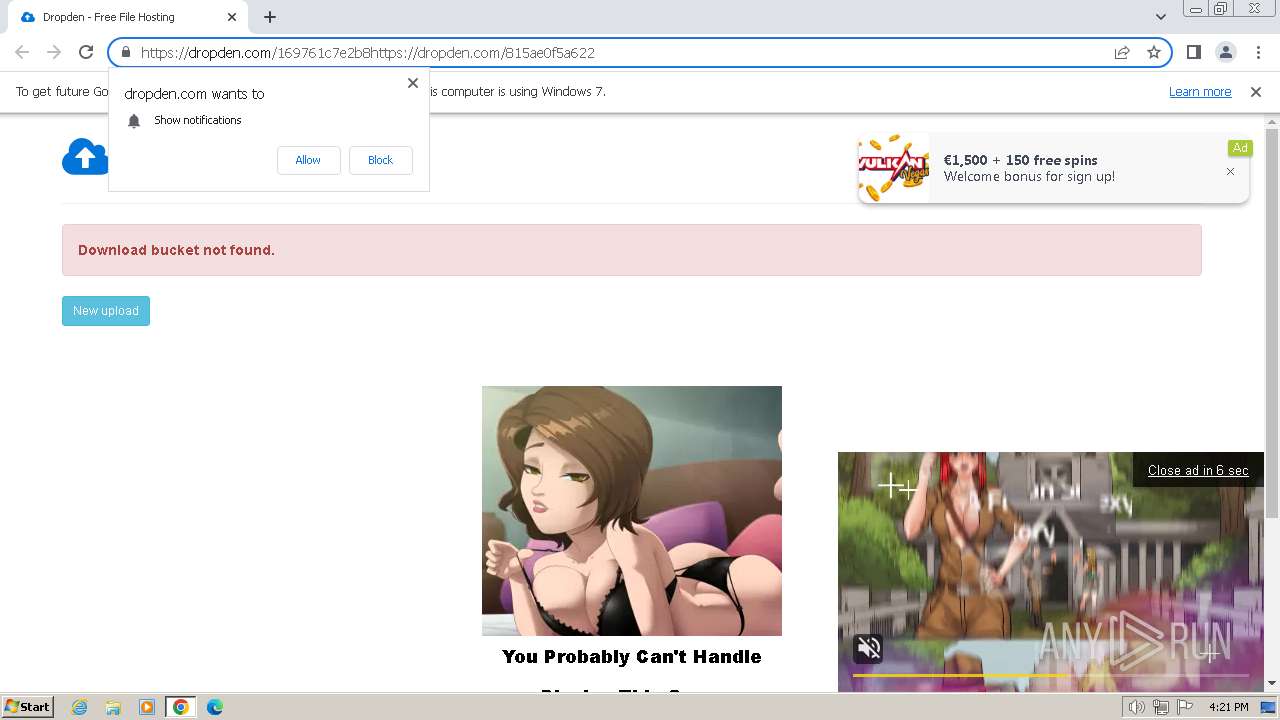The width and height of the screenshot is (1280, 720).
Task: Click the address bar URL
Action: (x=368, y=53)
